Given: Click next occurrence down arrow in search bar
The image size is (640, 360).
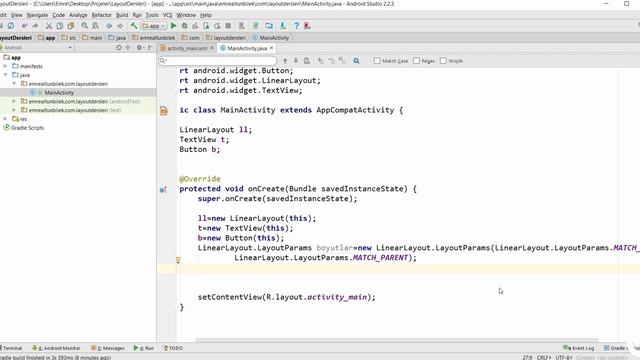Looking at the screenshot, I should tap(296, 61).
